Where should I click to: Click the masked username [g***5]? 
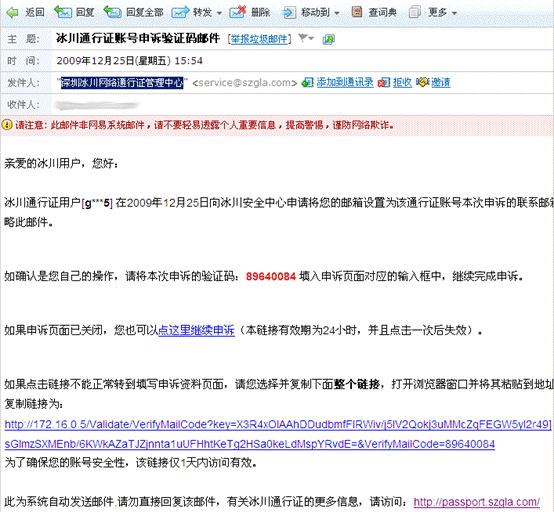click(97, 203)
